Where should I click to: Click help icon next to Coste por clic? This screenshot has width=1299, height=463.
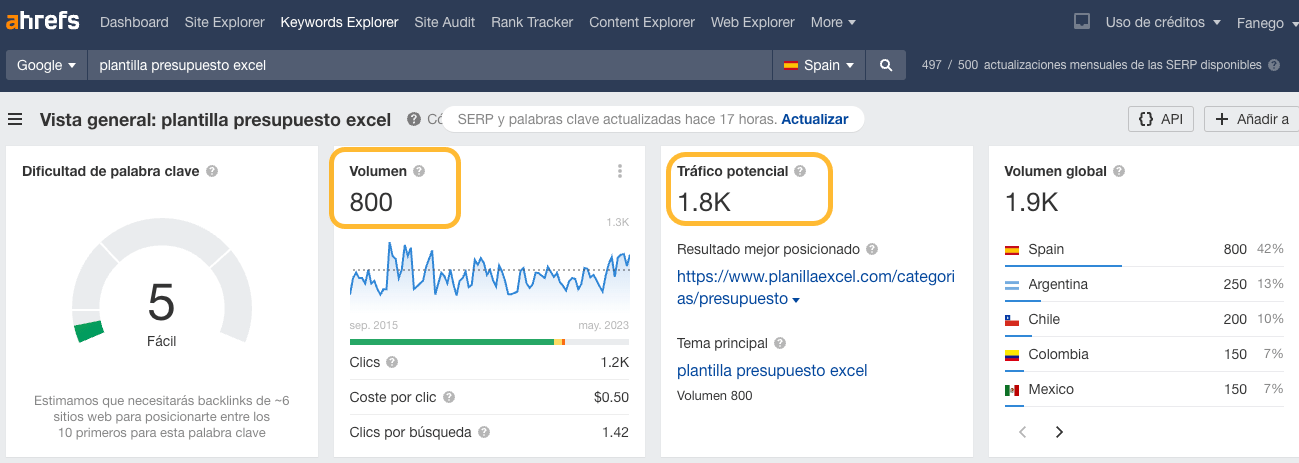click(449, 397)
